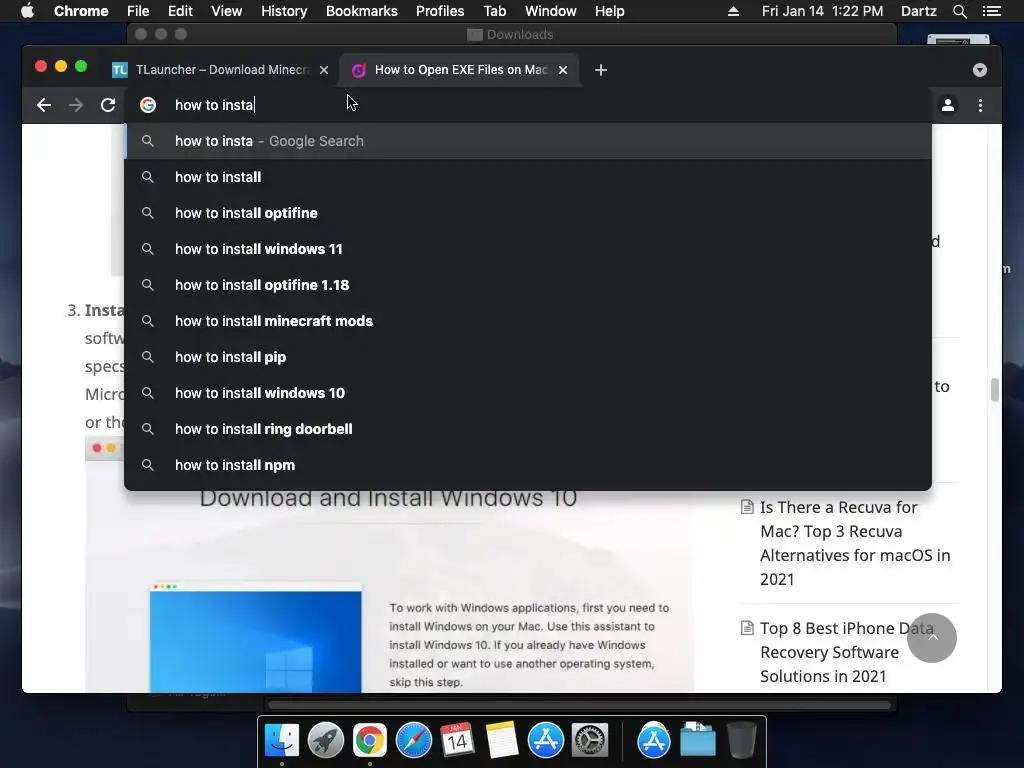Click document icon beside iPhone Data Recovery article

point(747,628)
